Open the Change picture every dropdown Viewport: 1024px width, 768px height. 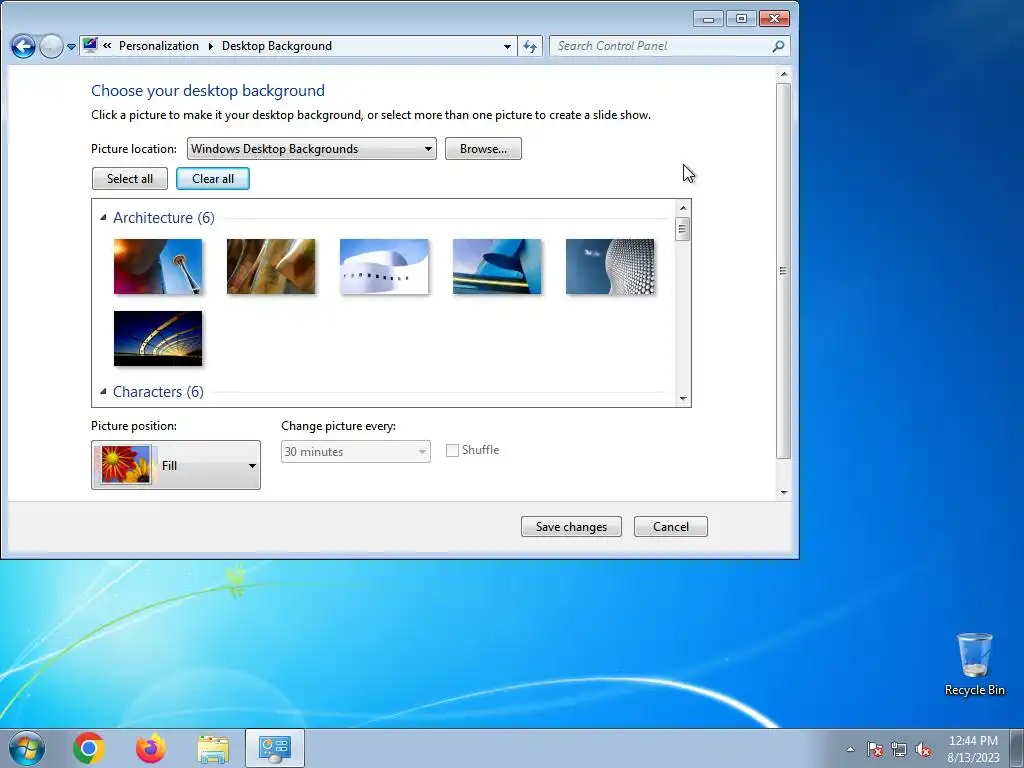click(355, 451)
